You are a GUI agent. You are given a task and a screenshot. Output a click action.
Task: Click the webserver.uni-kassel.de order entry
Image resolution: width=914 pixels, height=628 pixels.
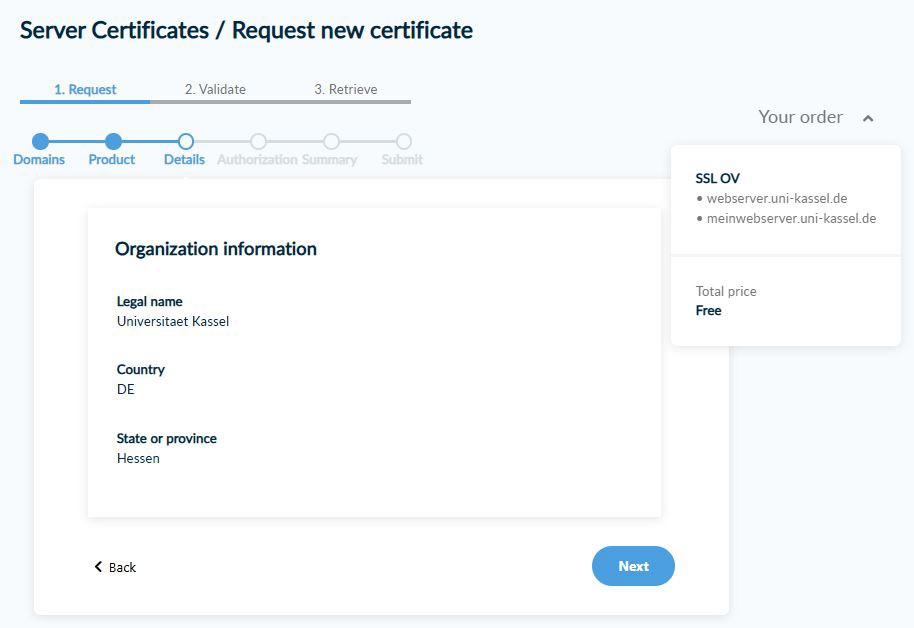point(776,198)
